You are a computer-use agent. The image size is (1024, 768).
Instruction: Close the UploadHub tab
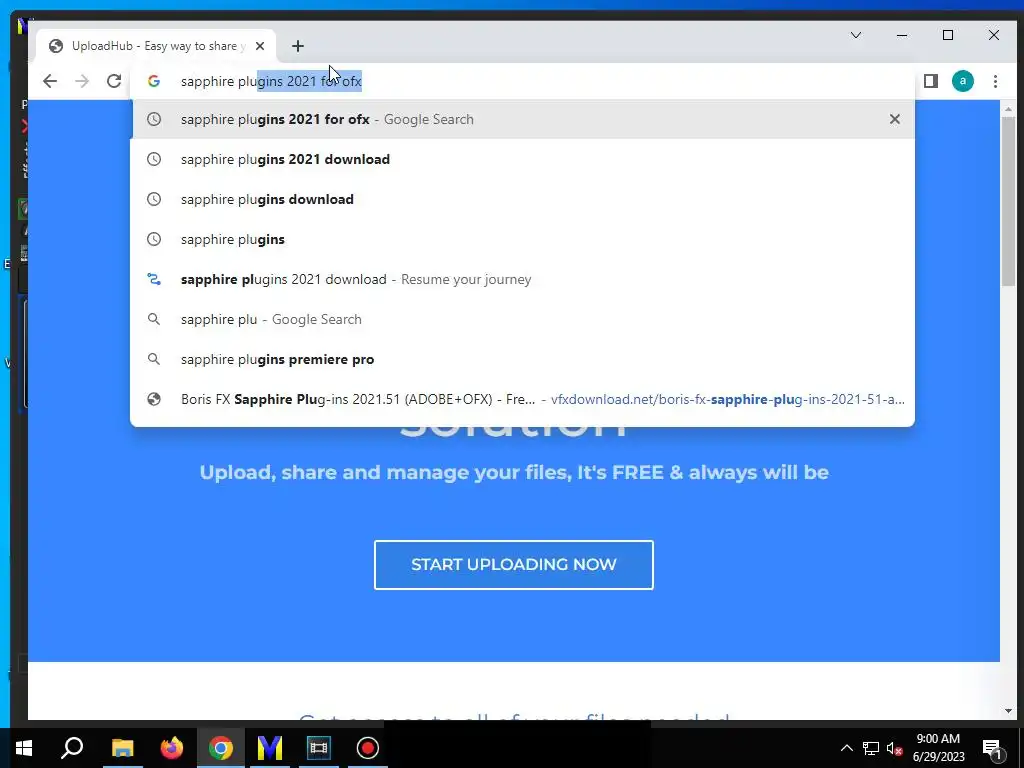point(260,46)
